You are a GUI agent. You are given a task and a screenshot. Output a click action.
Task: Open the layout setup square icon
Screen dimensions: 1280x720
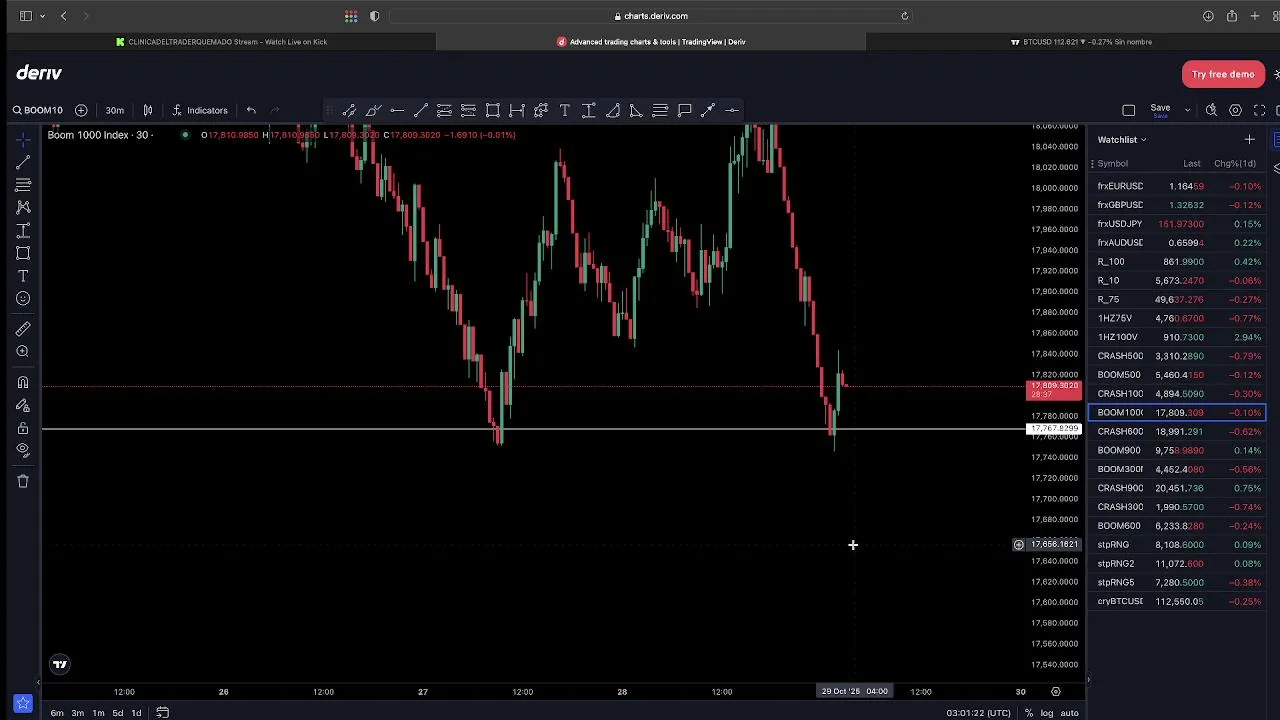[x=1129, y=110]
